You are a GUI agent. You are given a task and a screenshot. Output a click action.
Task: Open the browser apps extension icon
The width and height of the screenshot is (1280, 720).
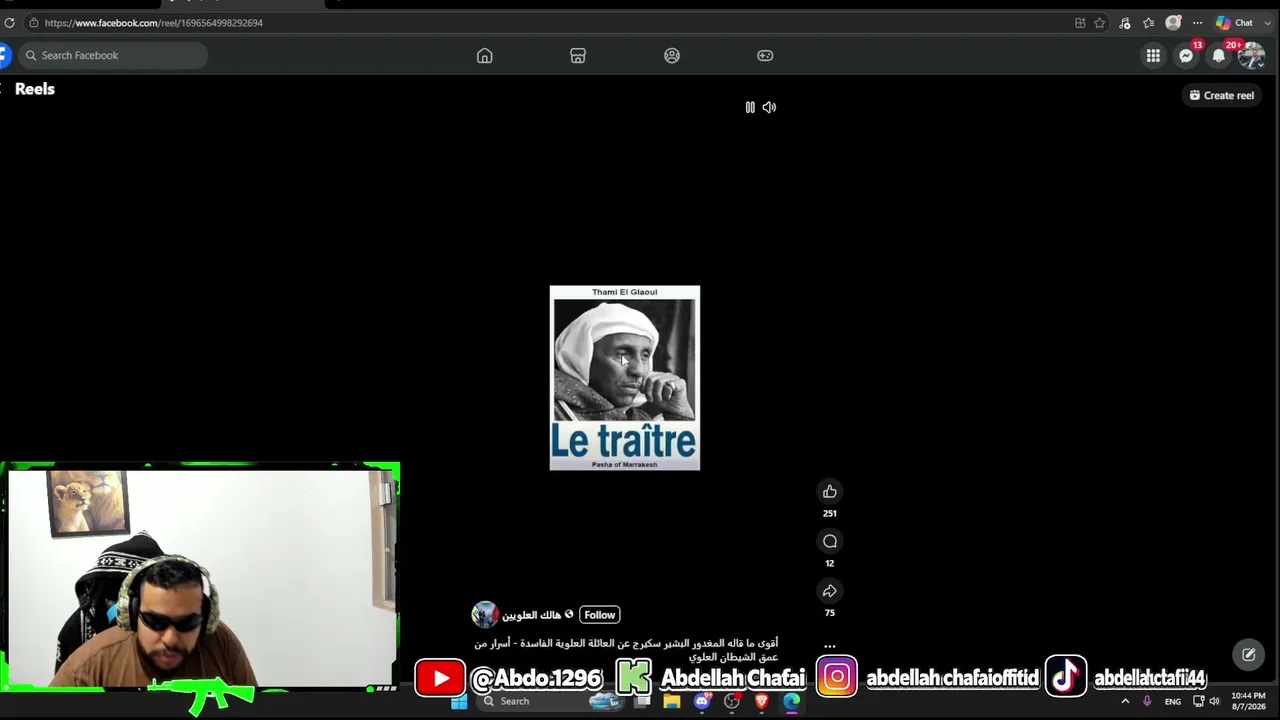tap(1080, 23)
